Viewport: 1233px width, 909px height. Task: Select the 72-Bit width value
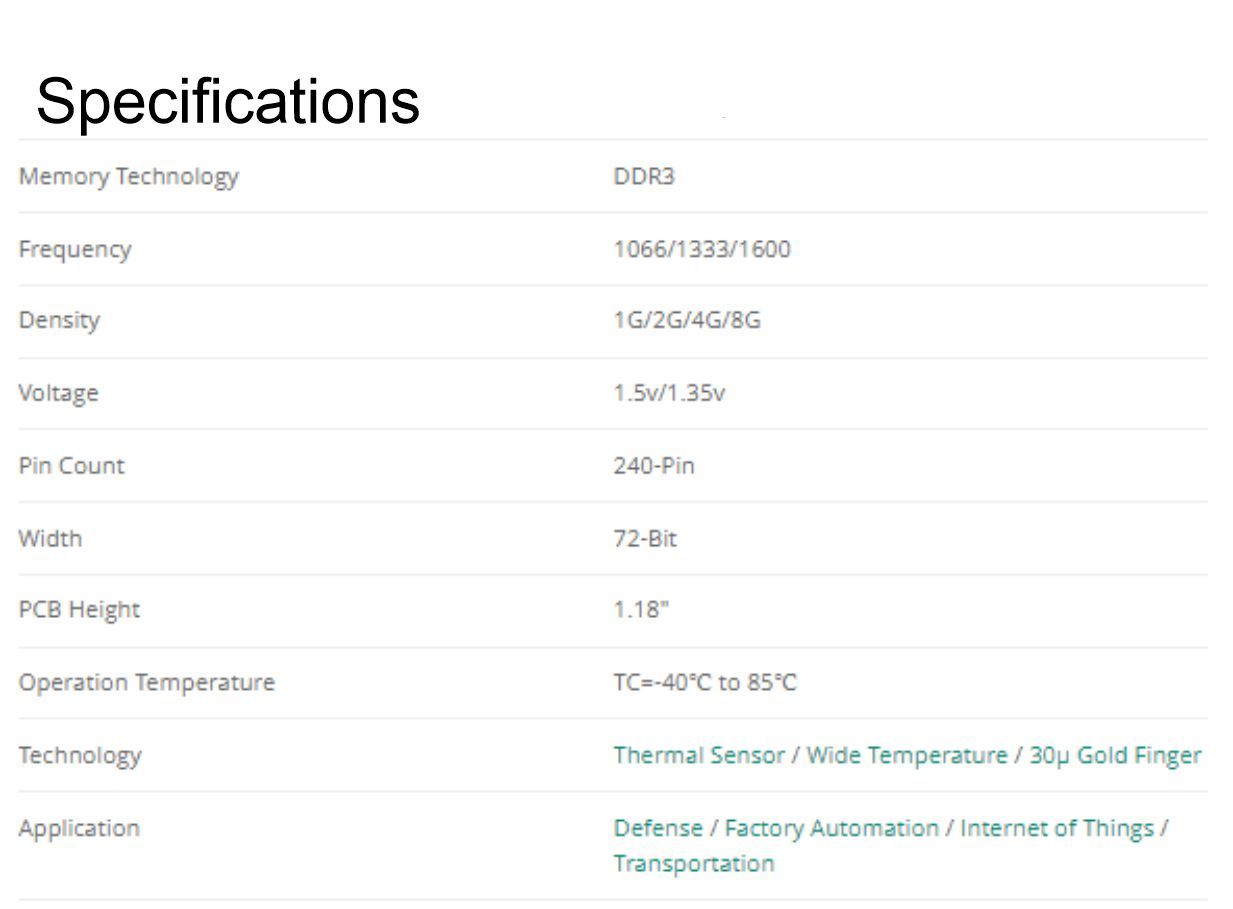click(x=645, y=538)
